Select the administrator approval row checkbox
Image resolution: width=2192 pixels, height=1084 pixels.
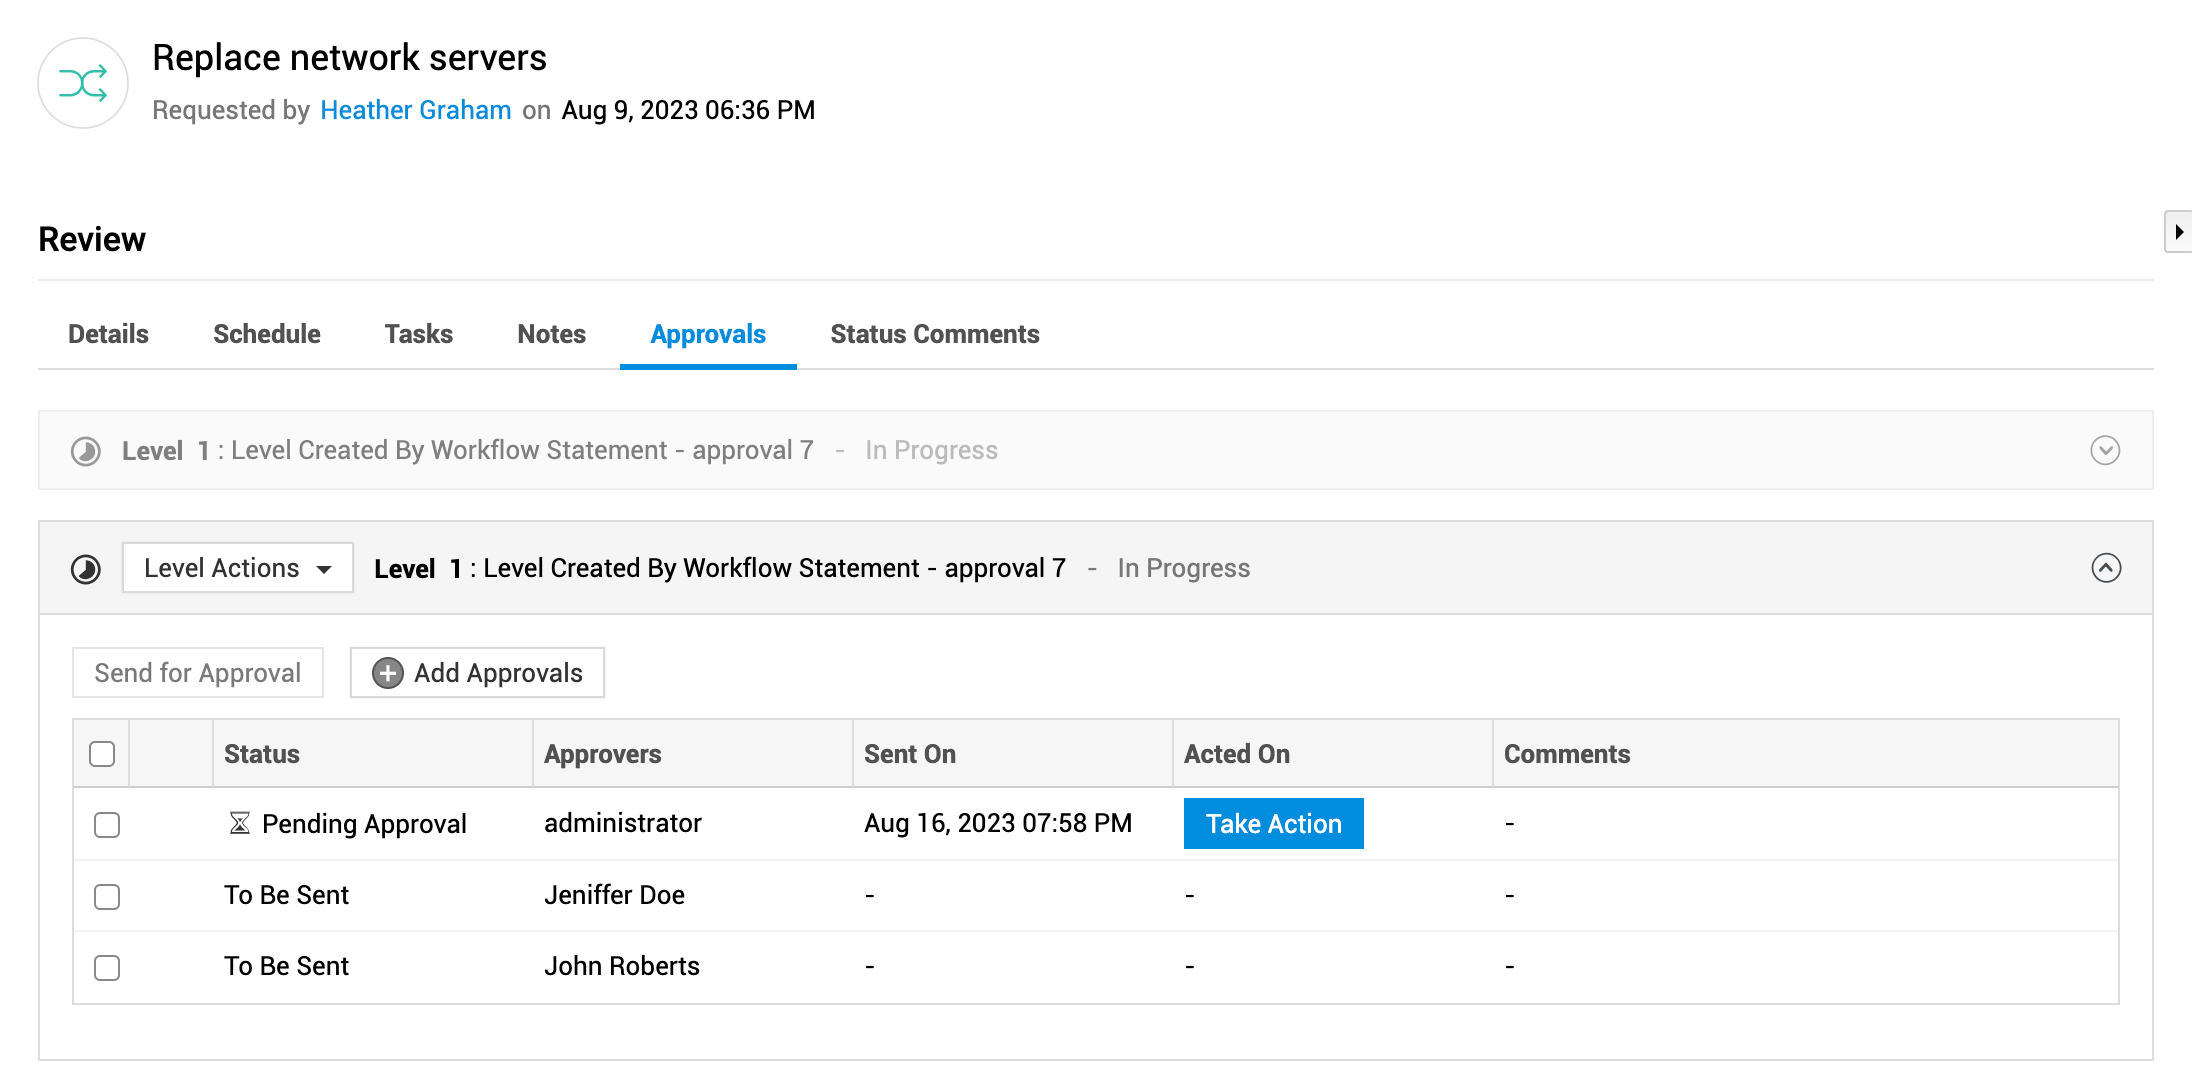click(107, 824)
